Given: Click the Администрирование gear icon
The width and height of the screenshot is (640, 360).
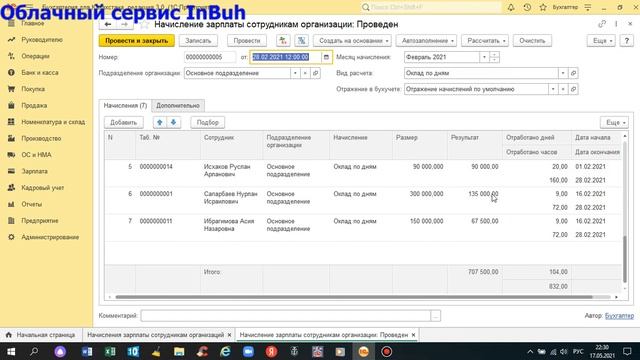Looking at the screenshot, I should (11, 237).
